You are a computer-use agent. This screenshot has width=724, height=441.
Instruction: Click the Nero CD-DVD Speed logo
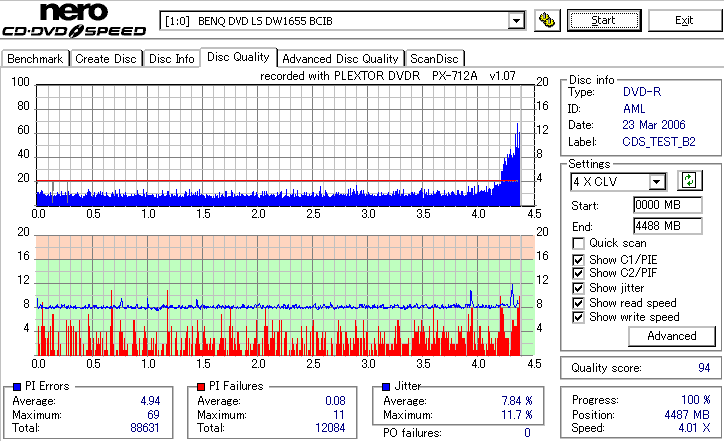(x=74, y=19)
